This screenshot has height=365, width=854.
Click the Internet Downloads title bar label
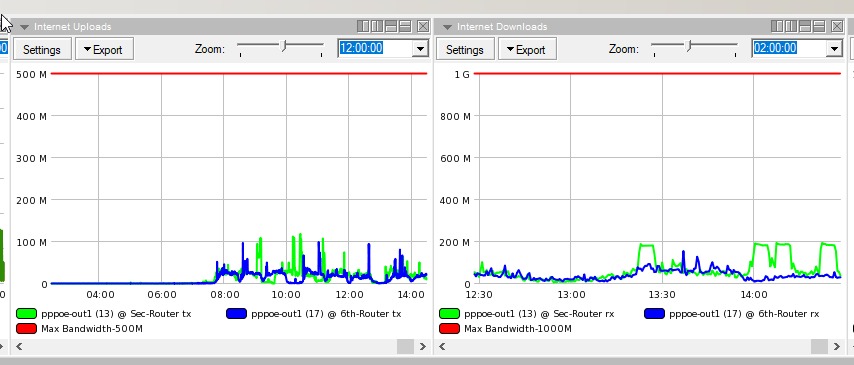[x=502, y=27]
